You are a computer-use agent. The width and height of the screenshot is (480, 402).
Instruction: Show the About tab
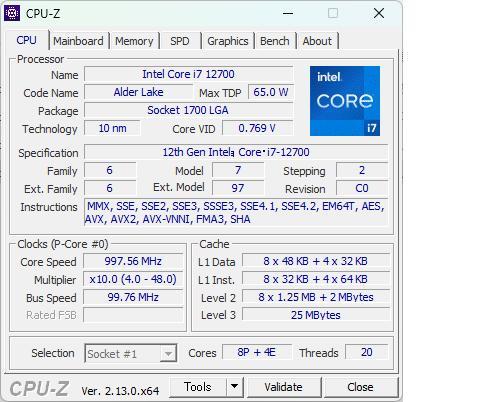(317, 41)
